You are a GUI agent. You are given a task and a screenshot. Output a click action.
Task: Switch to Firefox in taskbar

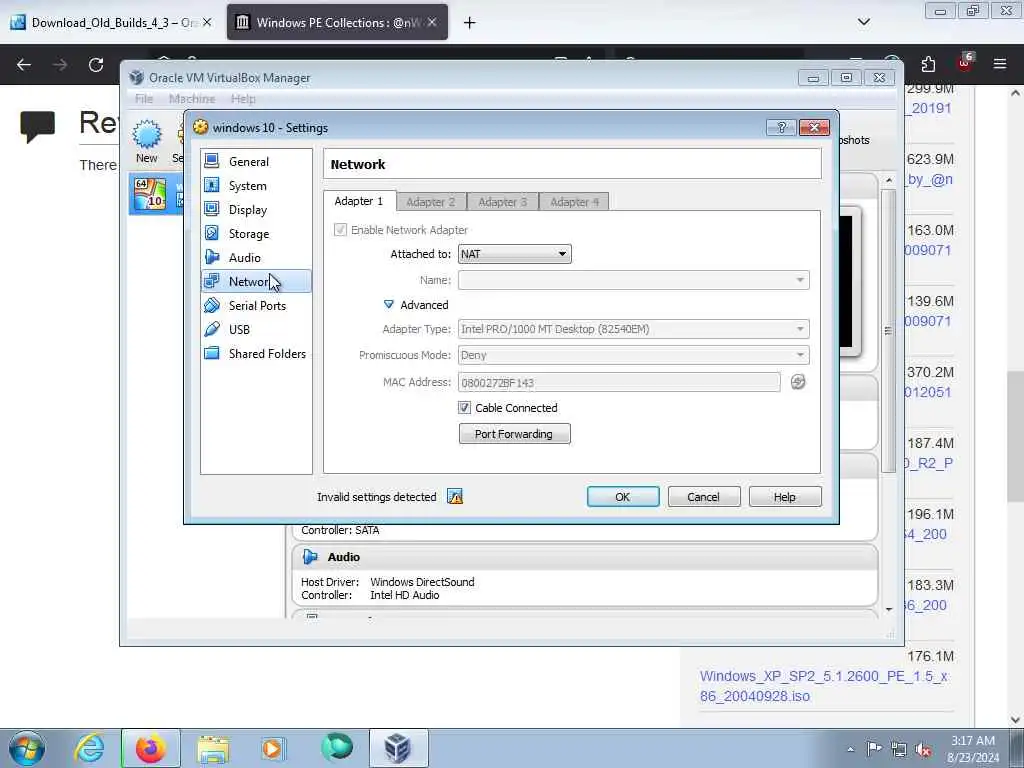[150, 748]
